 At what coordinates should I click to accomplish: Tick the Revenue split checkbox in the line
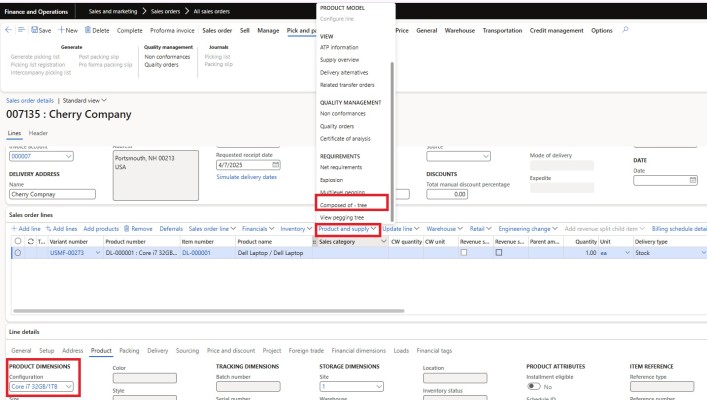(464, 253)
